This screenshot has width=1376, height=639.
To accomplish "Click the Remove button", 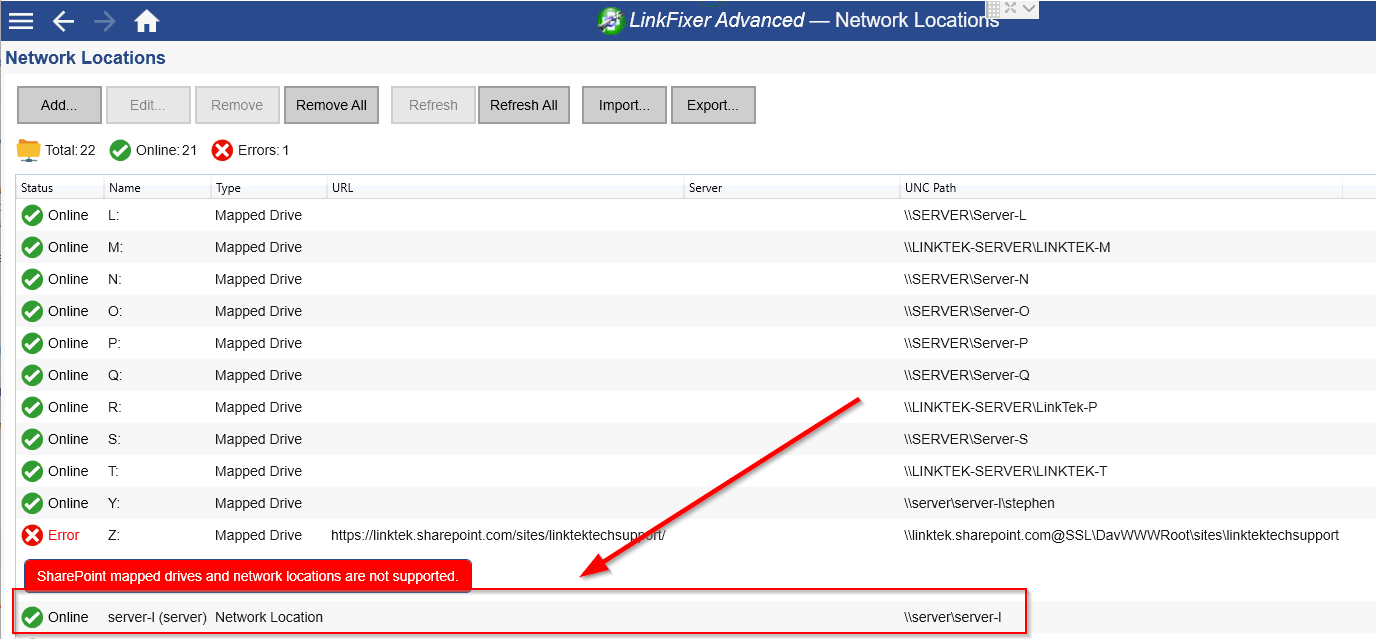I will pyautogui.click(x=237, y=105).
